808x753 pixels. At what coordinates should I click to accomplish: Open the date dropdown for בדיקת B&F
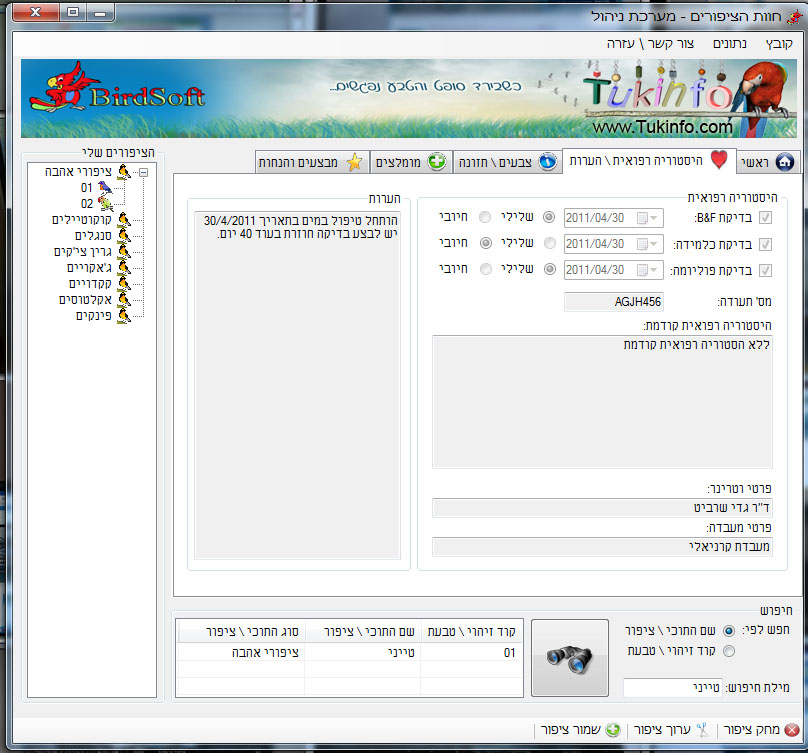(654, 218)
